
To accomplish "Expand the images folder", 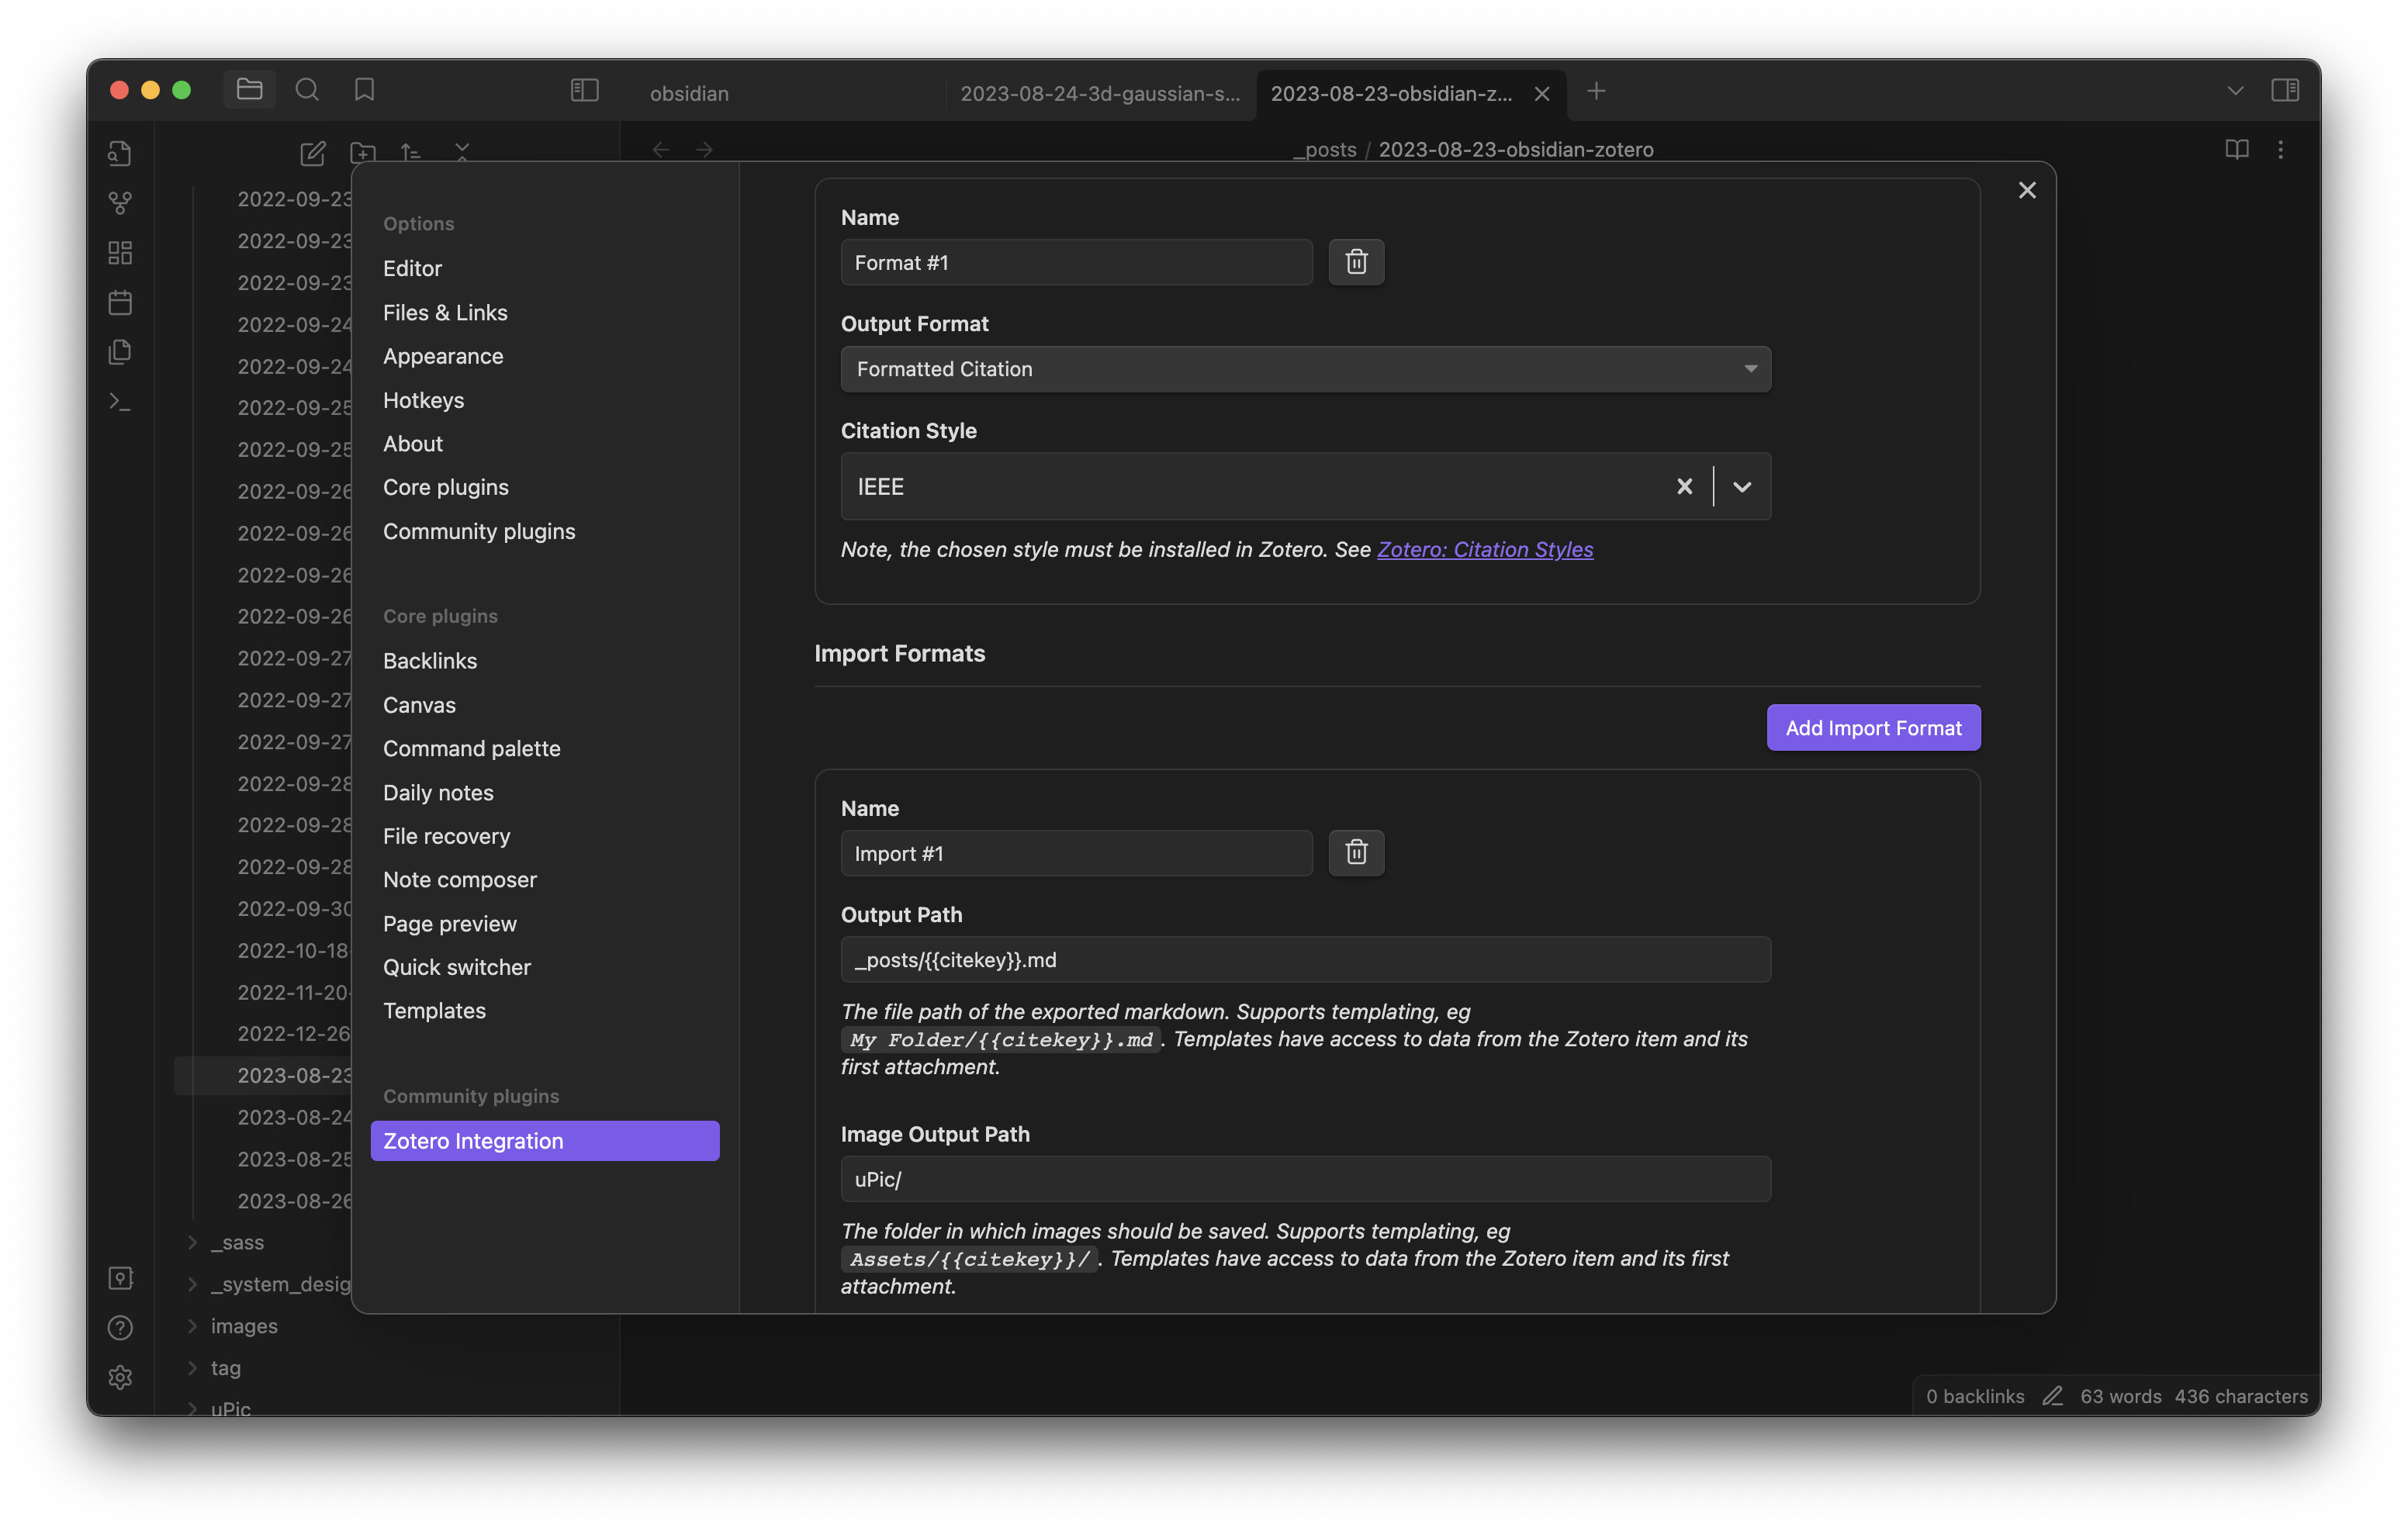I will click(243, 1326).
